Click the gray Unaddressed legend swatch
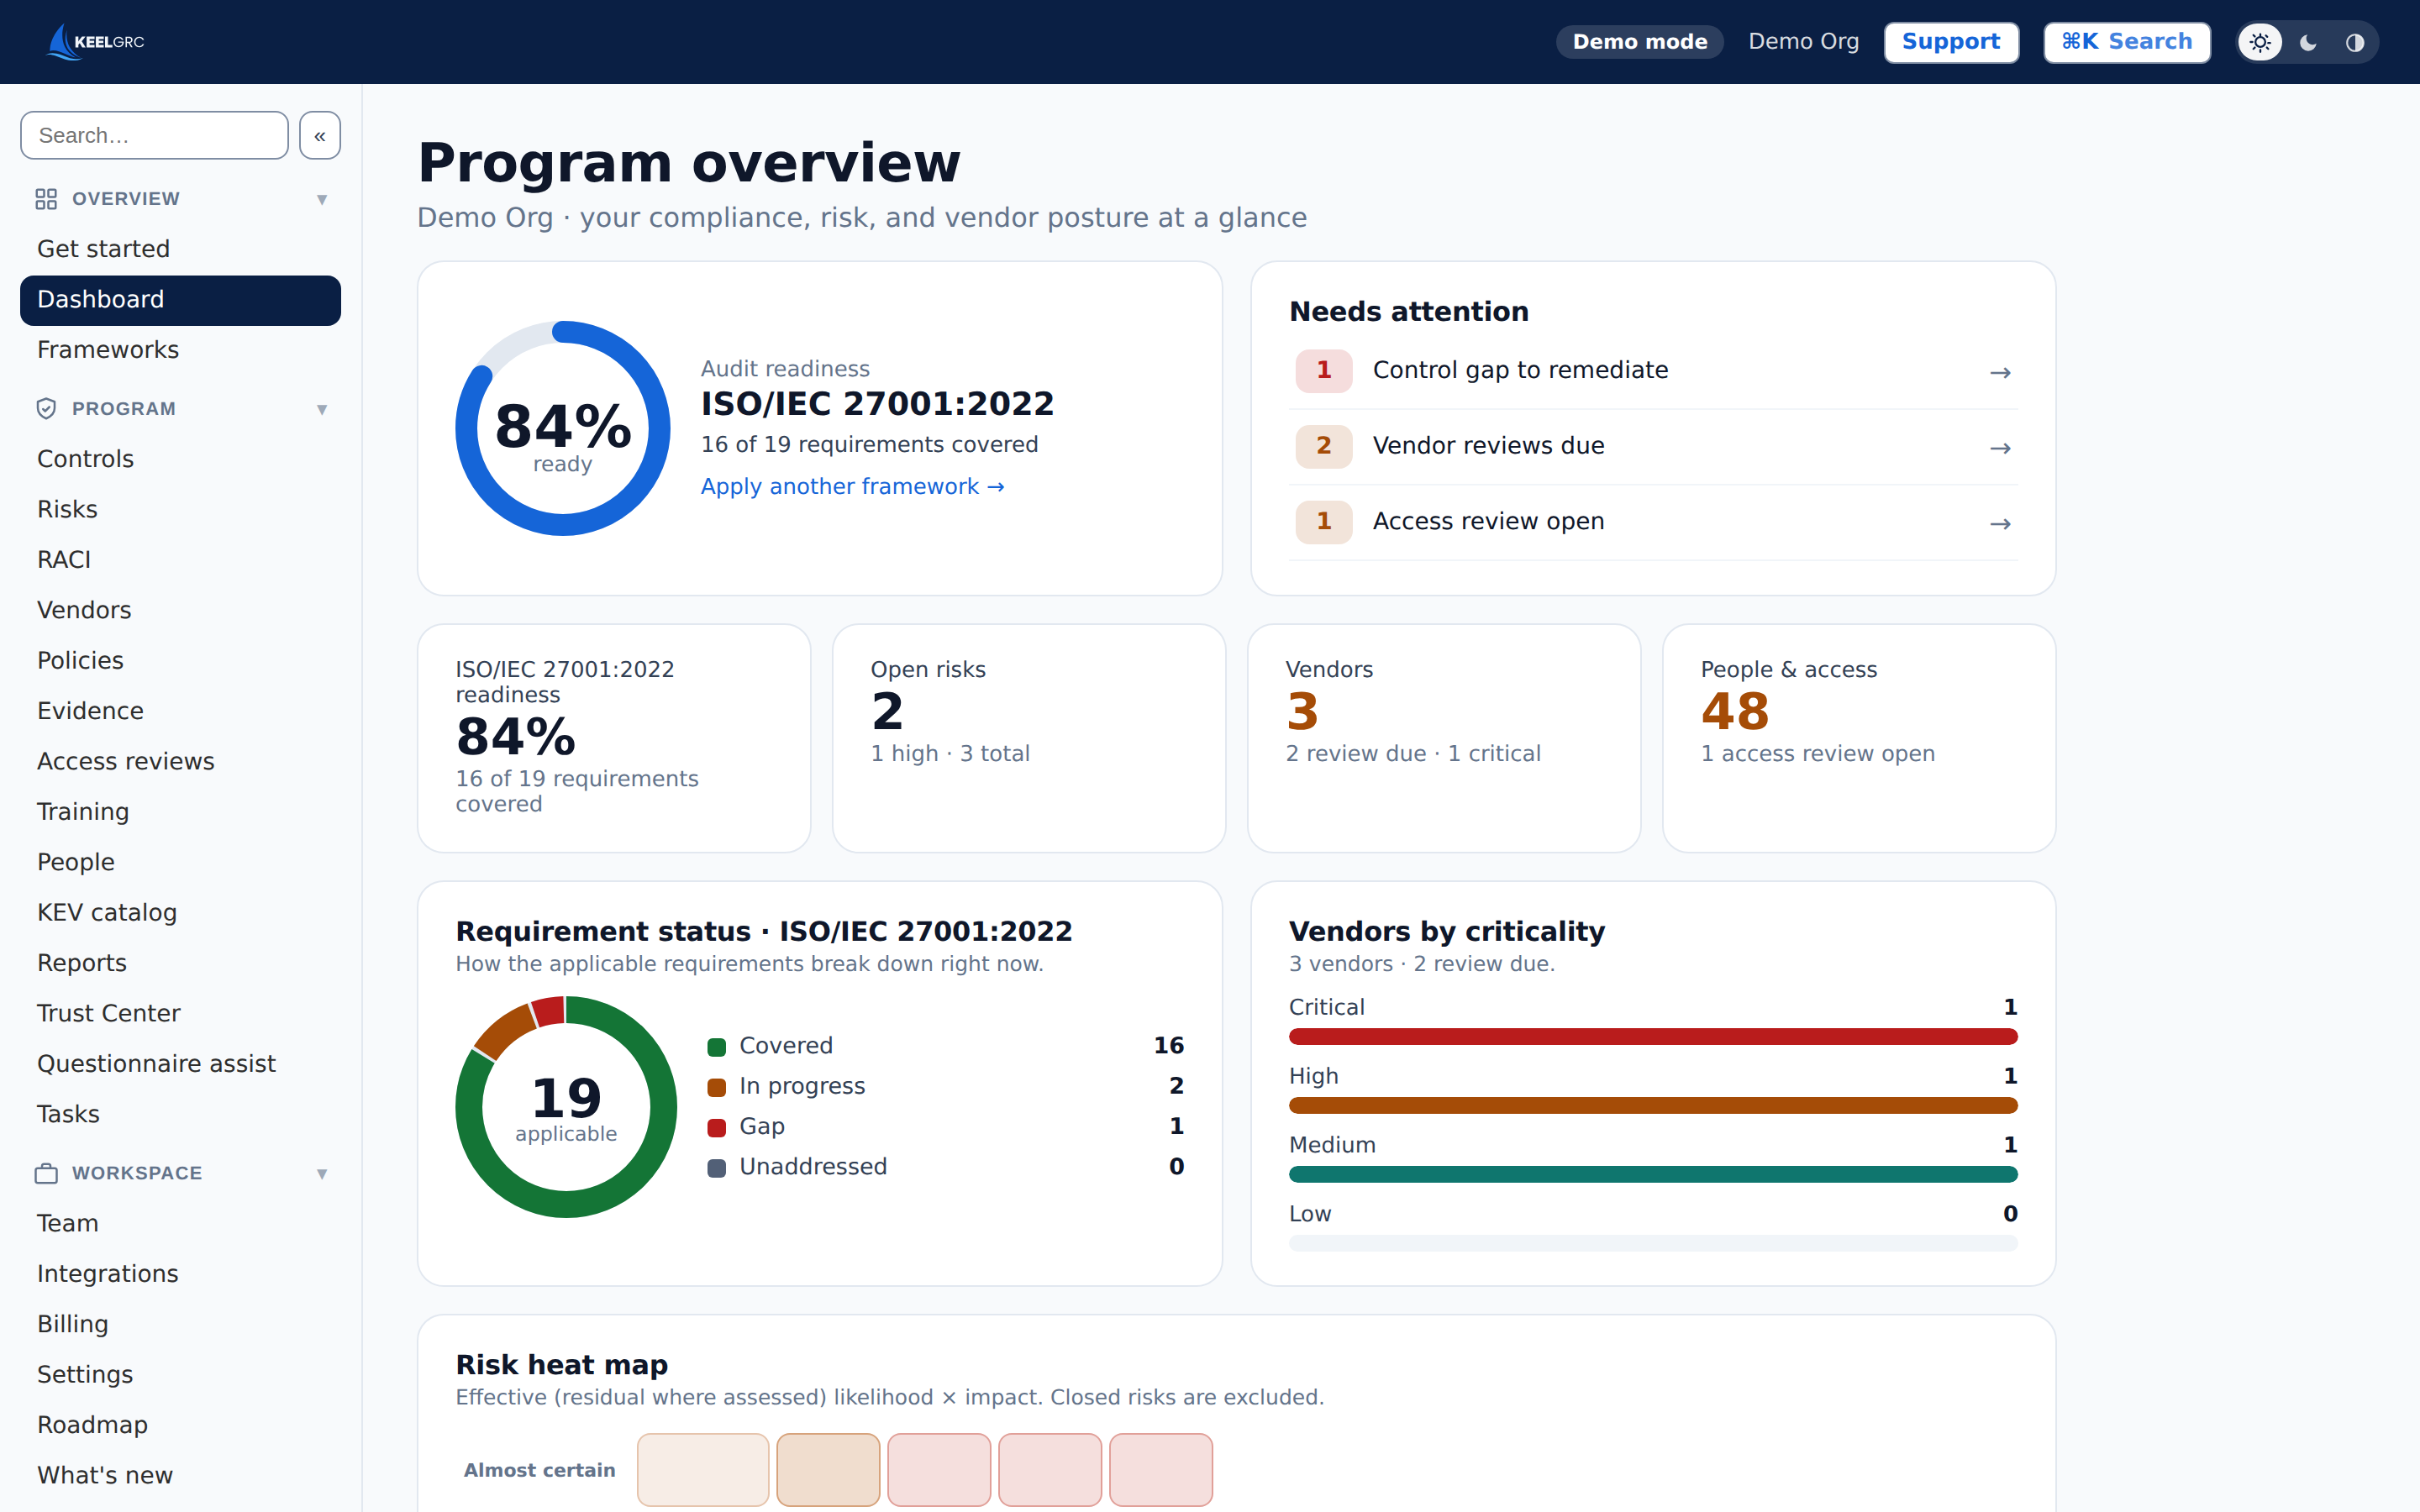The image size is (2420, 1512). [717, 1168]
